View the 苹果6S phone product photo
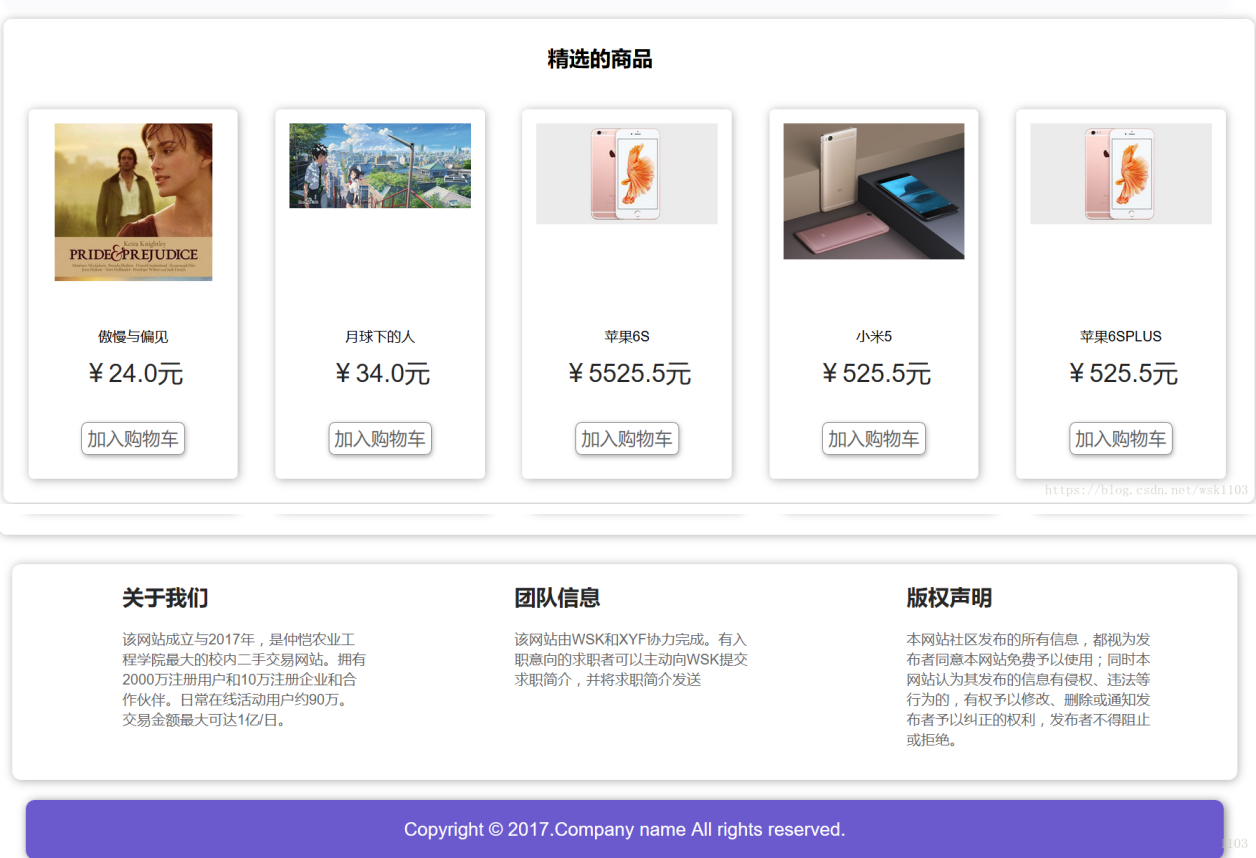The image size is (1256, 858). point(627,174)
